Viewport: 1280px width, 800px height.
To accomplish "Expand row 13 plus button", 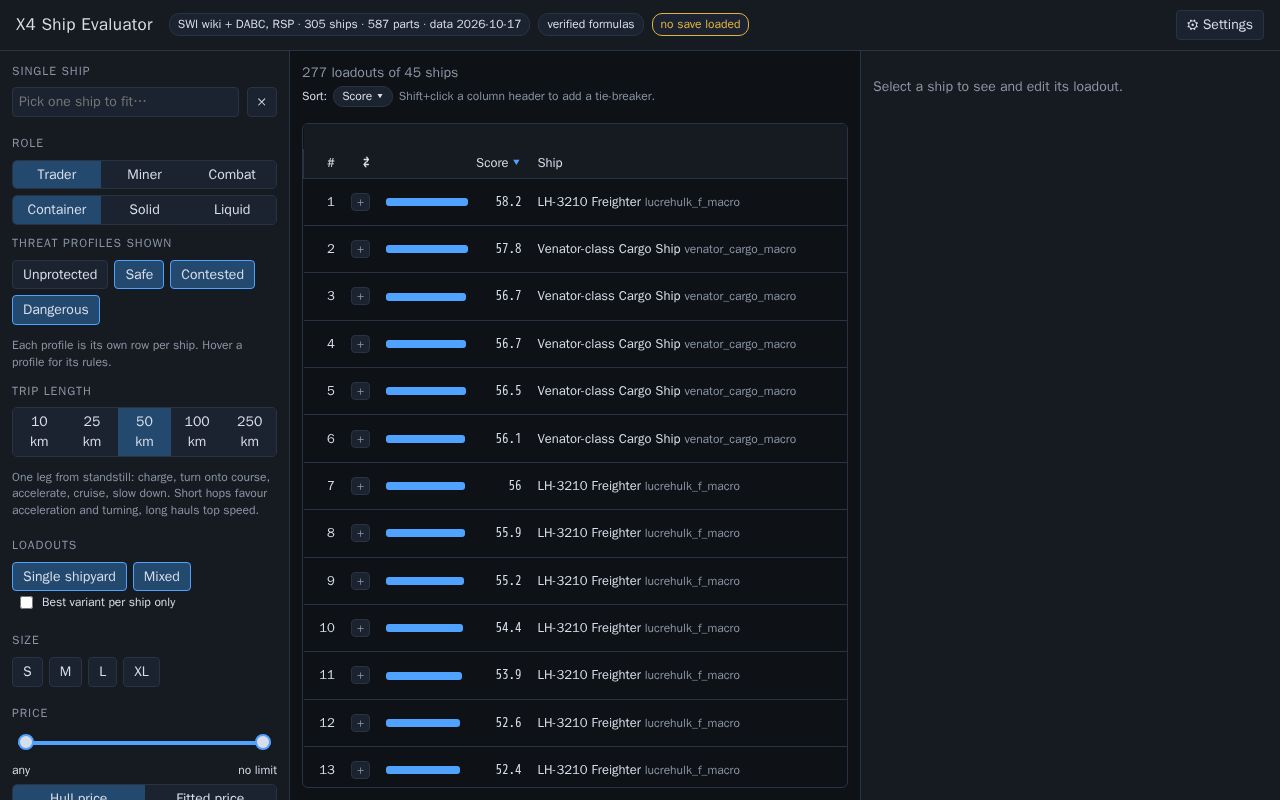I will (361, 770).
